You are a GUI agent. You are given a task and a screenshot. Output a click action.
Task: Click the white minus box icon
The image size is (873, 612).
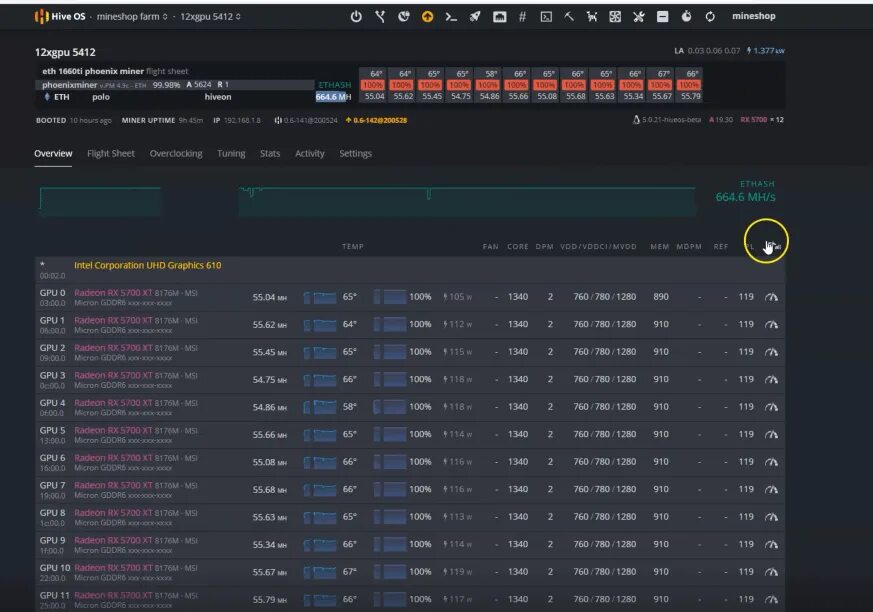[x=663, y=17]
